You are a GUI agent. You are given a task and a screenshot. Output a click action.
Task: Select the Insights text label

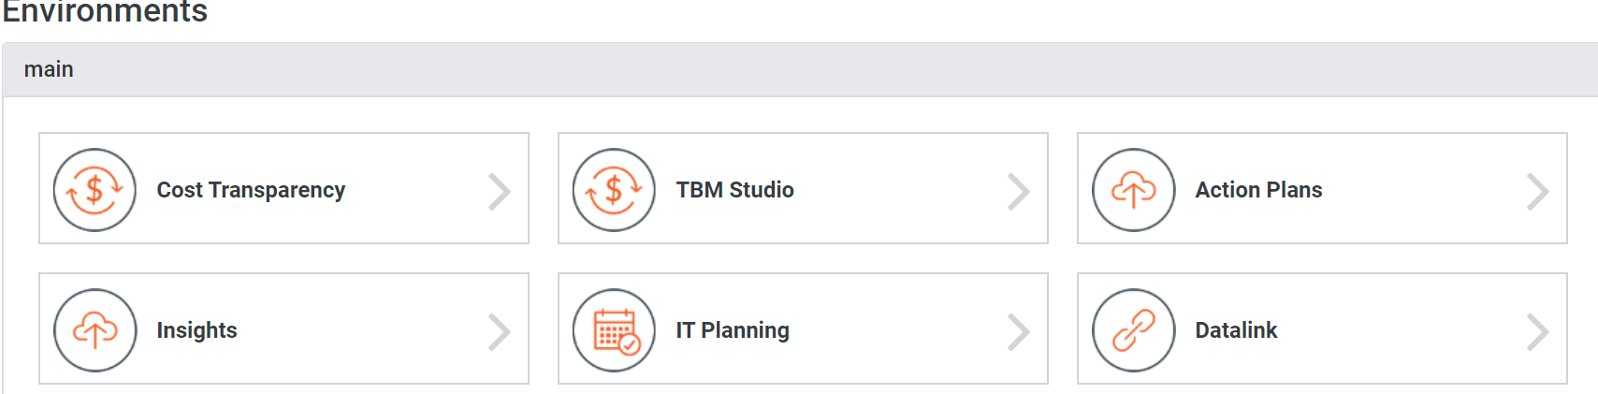click(197, 330)
